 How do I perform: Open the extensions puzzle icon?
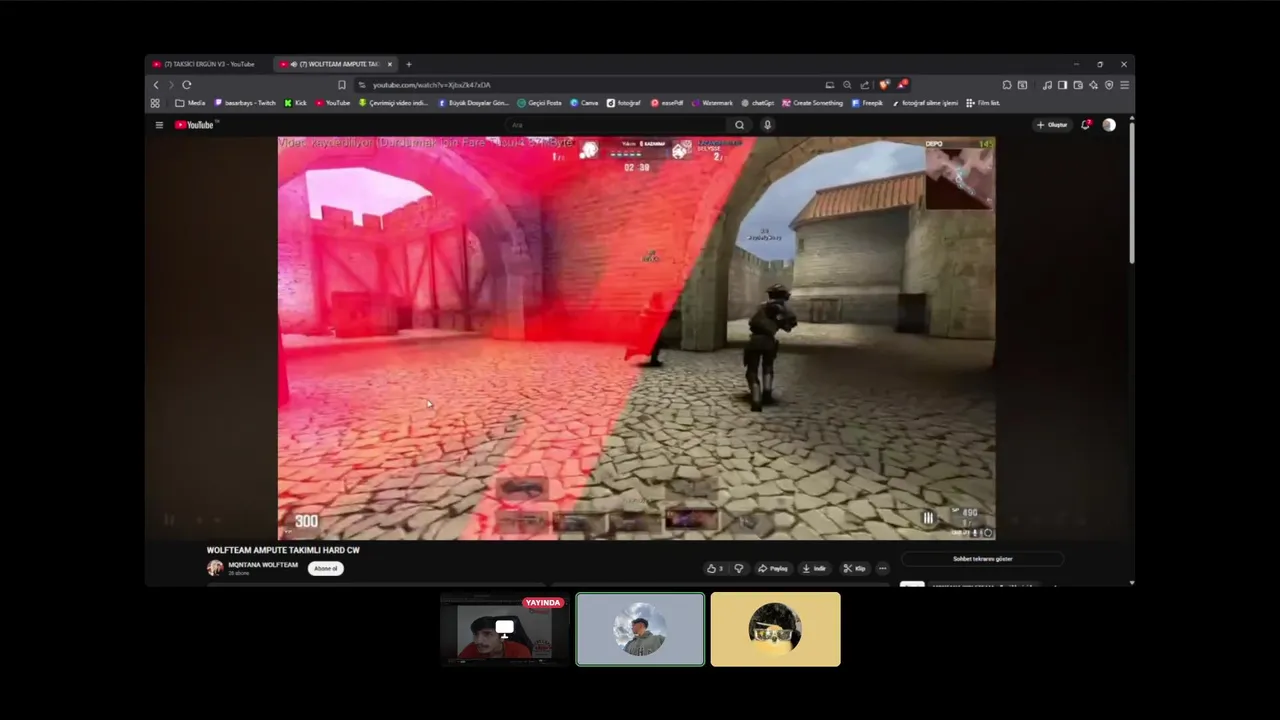coord(1007,85)
